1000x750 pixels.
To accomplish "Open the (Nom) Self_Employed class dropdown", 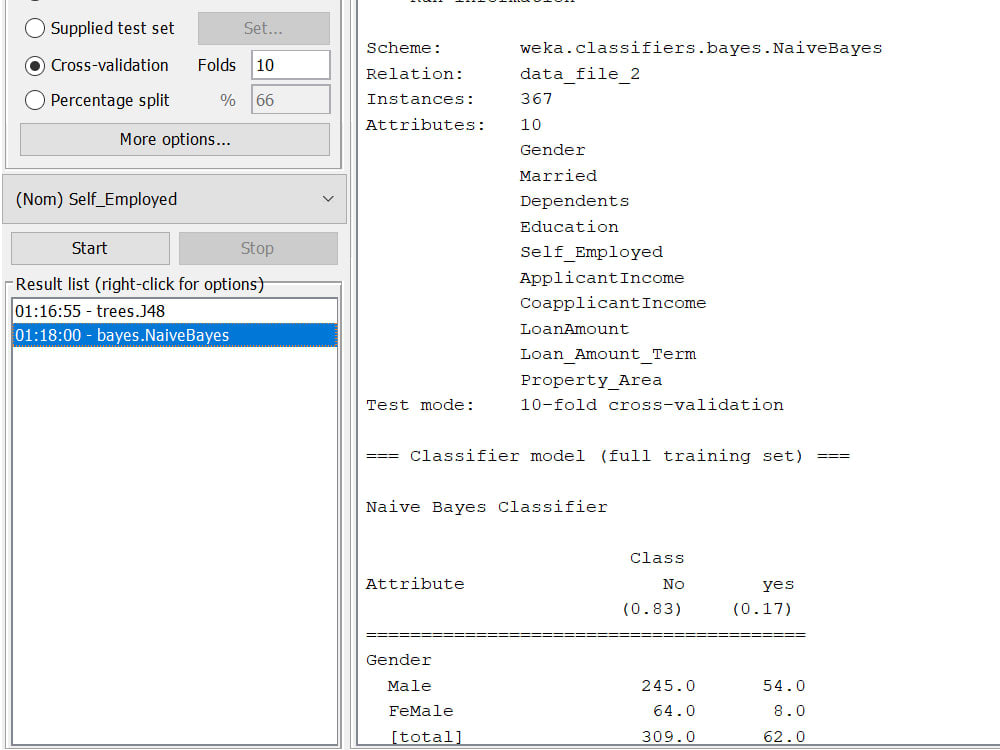I will tap(175, 199).
